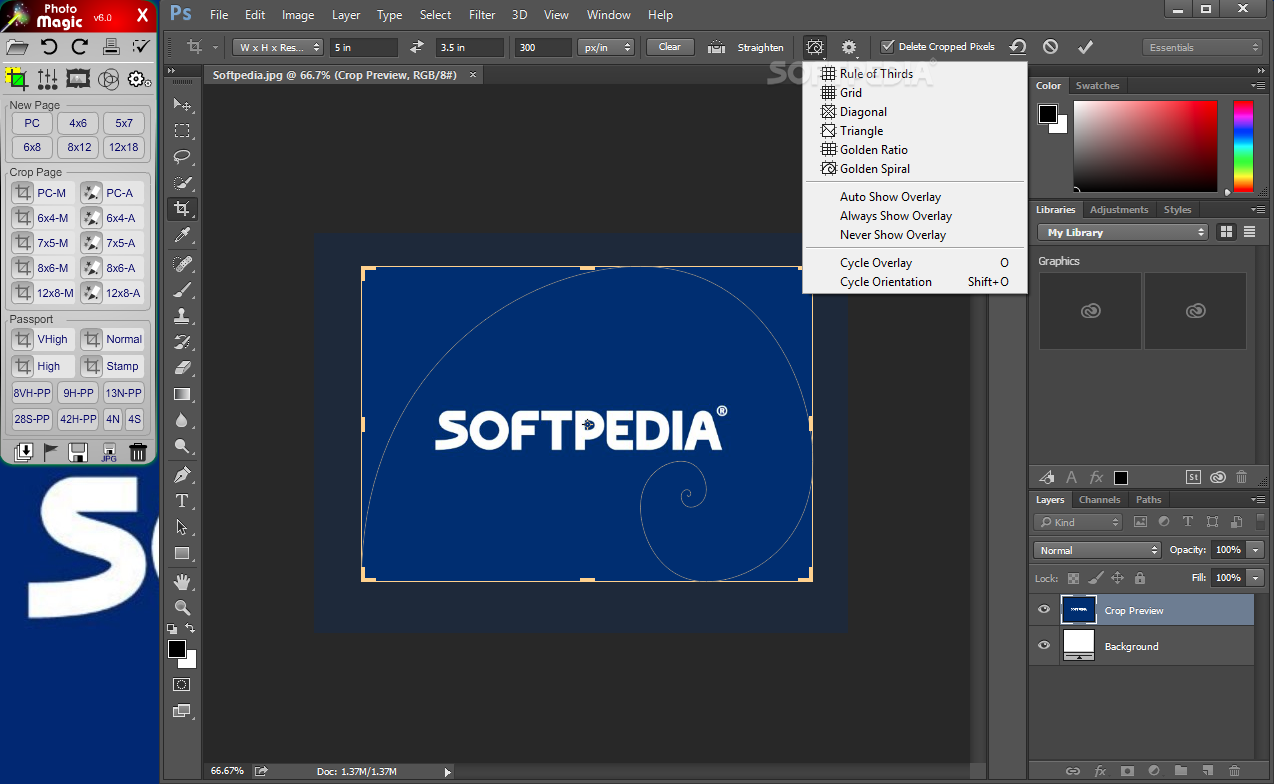Click the Redo arrow in Photo Magic
Image resolution: width=1274 pixels, height=784 pixels.
(80, 46)
